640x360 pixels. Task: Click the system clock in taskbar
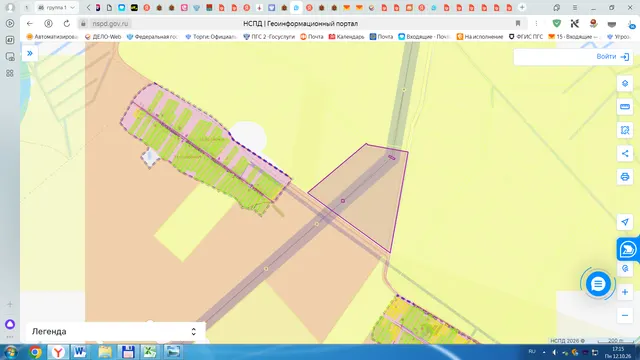point(618,352)
